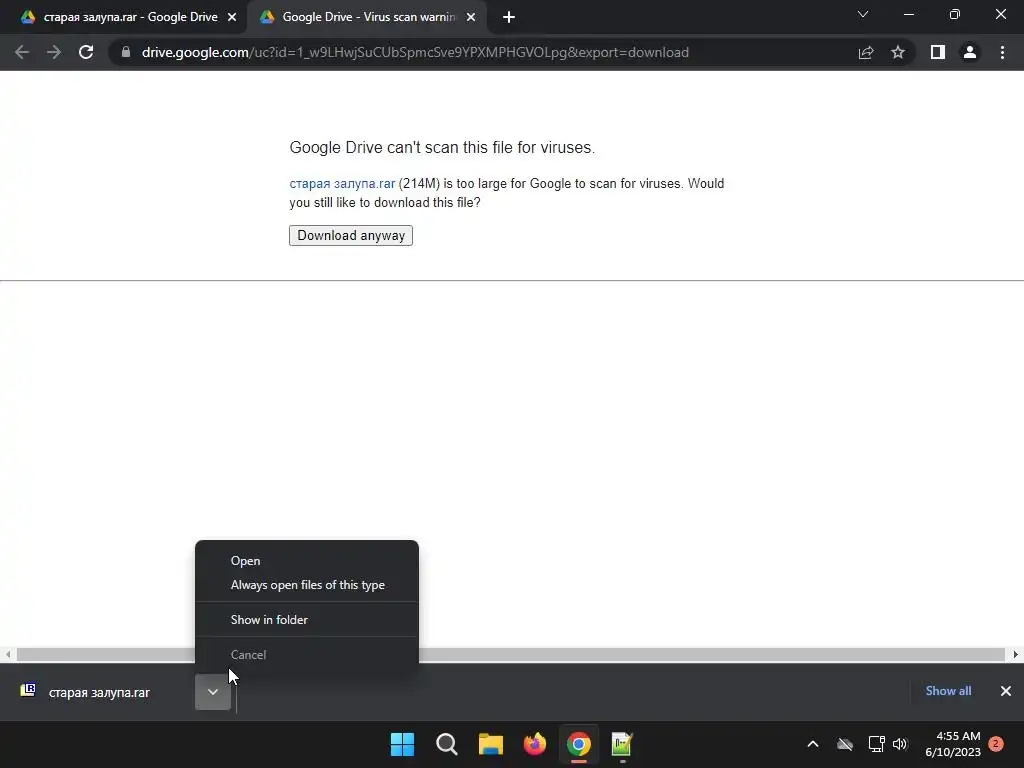The height and width of the screenshot is (768, 1024).
Task: Open Chrome's three-dot menu
Action: point(1002,52)
